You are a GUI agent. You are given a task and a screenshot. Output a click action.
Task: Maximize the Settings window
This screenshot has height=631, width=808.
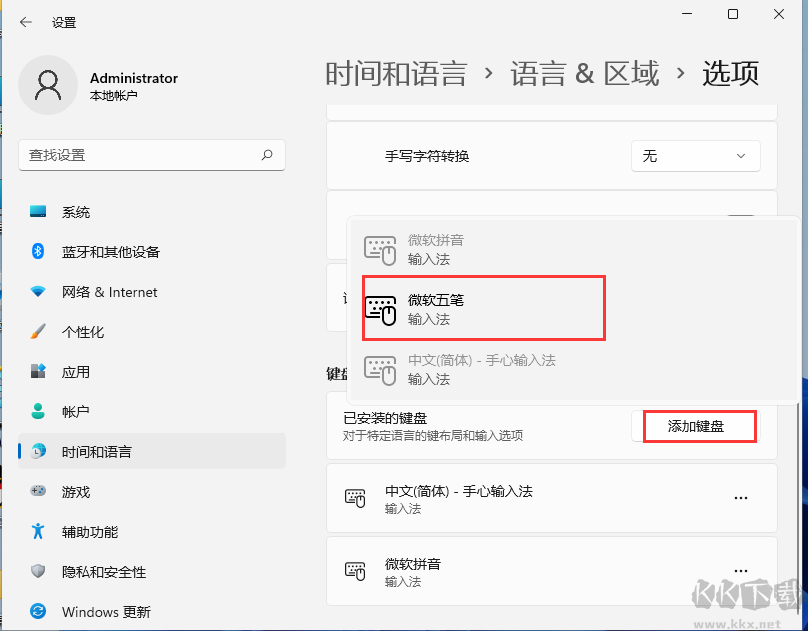[x=733, y=14]
